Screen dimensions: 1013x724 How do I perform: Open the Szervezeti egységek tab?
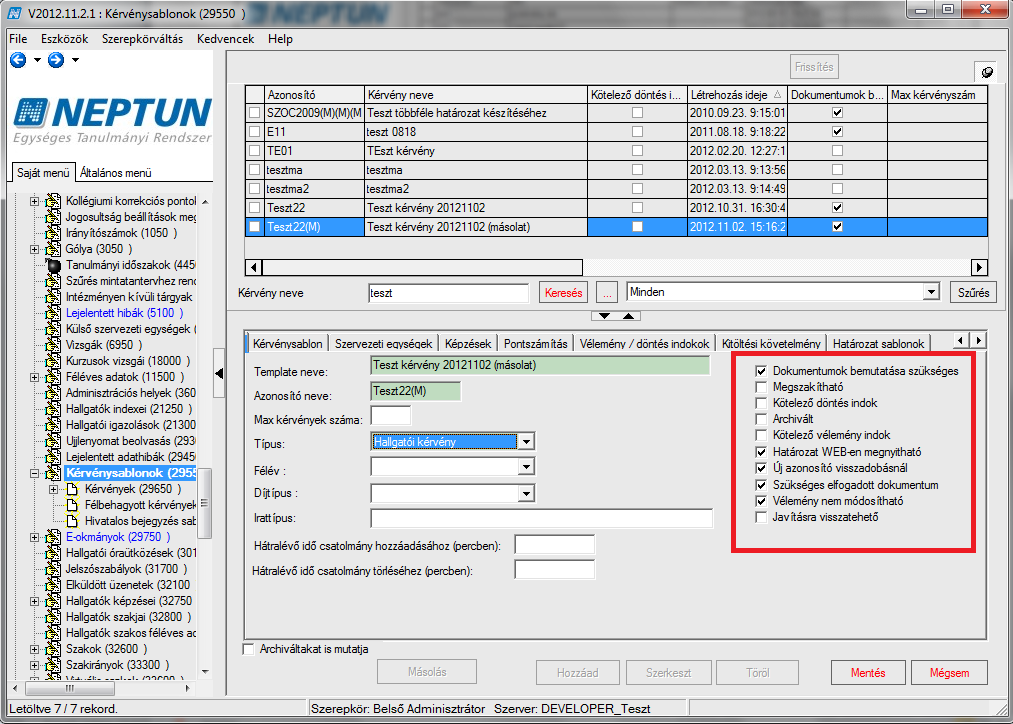[384, 344]
